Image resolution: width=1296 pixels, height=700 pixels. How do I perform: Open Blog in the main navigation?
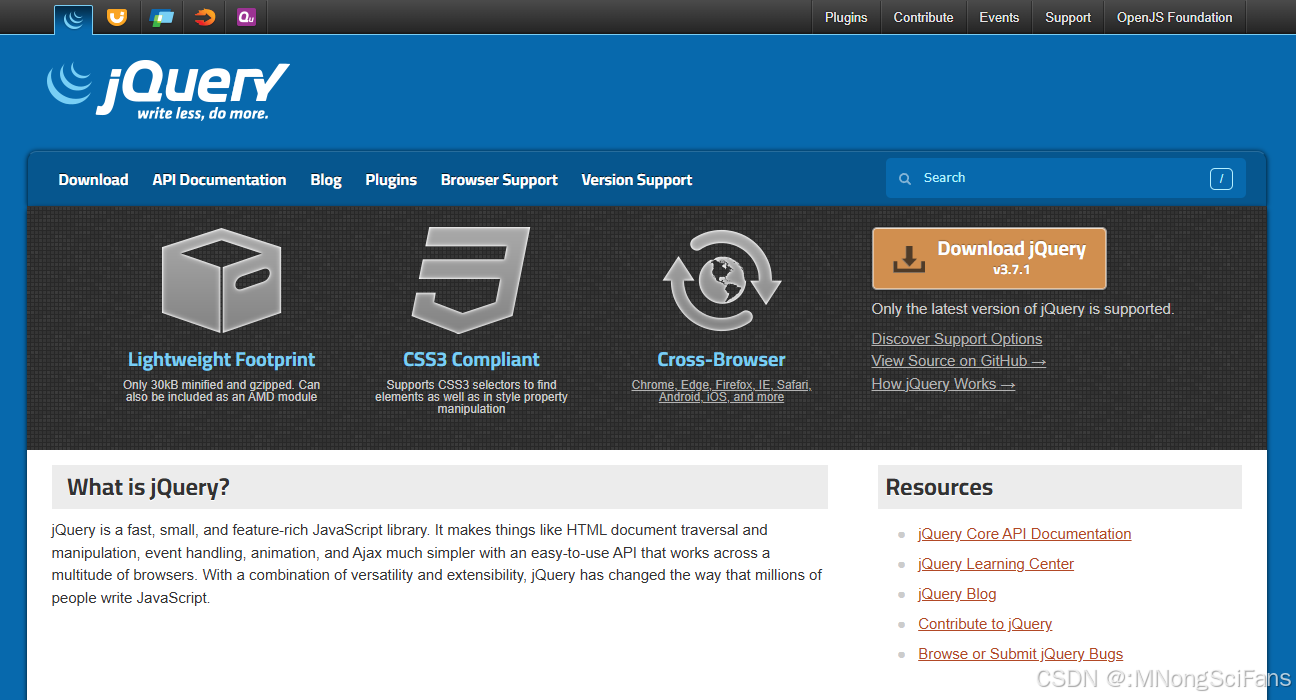[326, 180]
